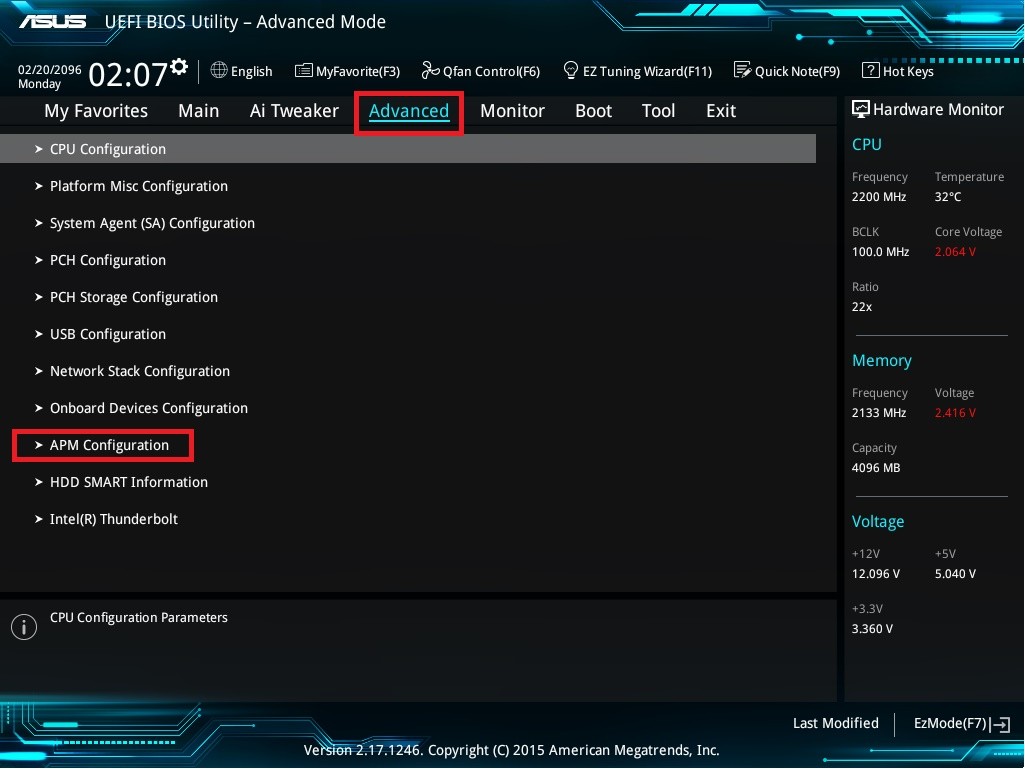Image resolution: width=1025 pixels, height=769 pixels.
Task: Expand PCH Storage Configuration arrow
Action: [39, 297]
